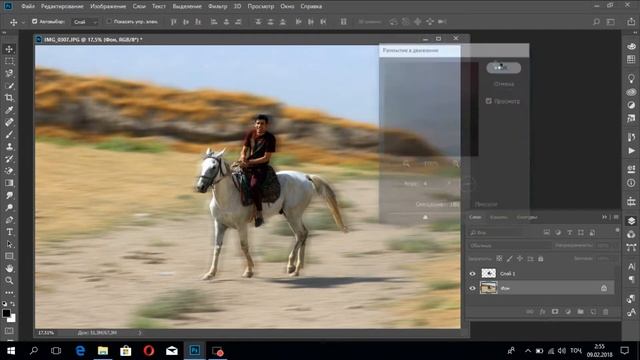The image size is (640, 360).
Task: Click the Create new group folder icon
Action: tap(580, 312)
